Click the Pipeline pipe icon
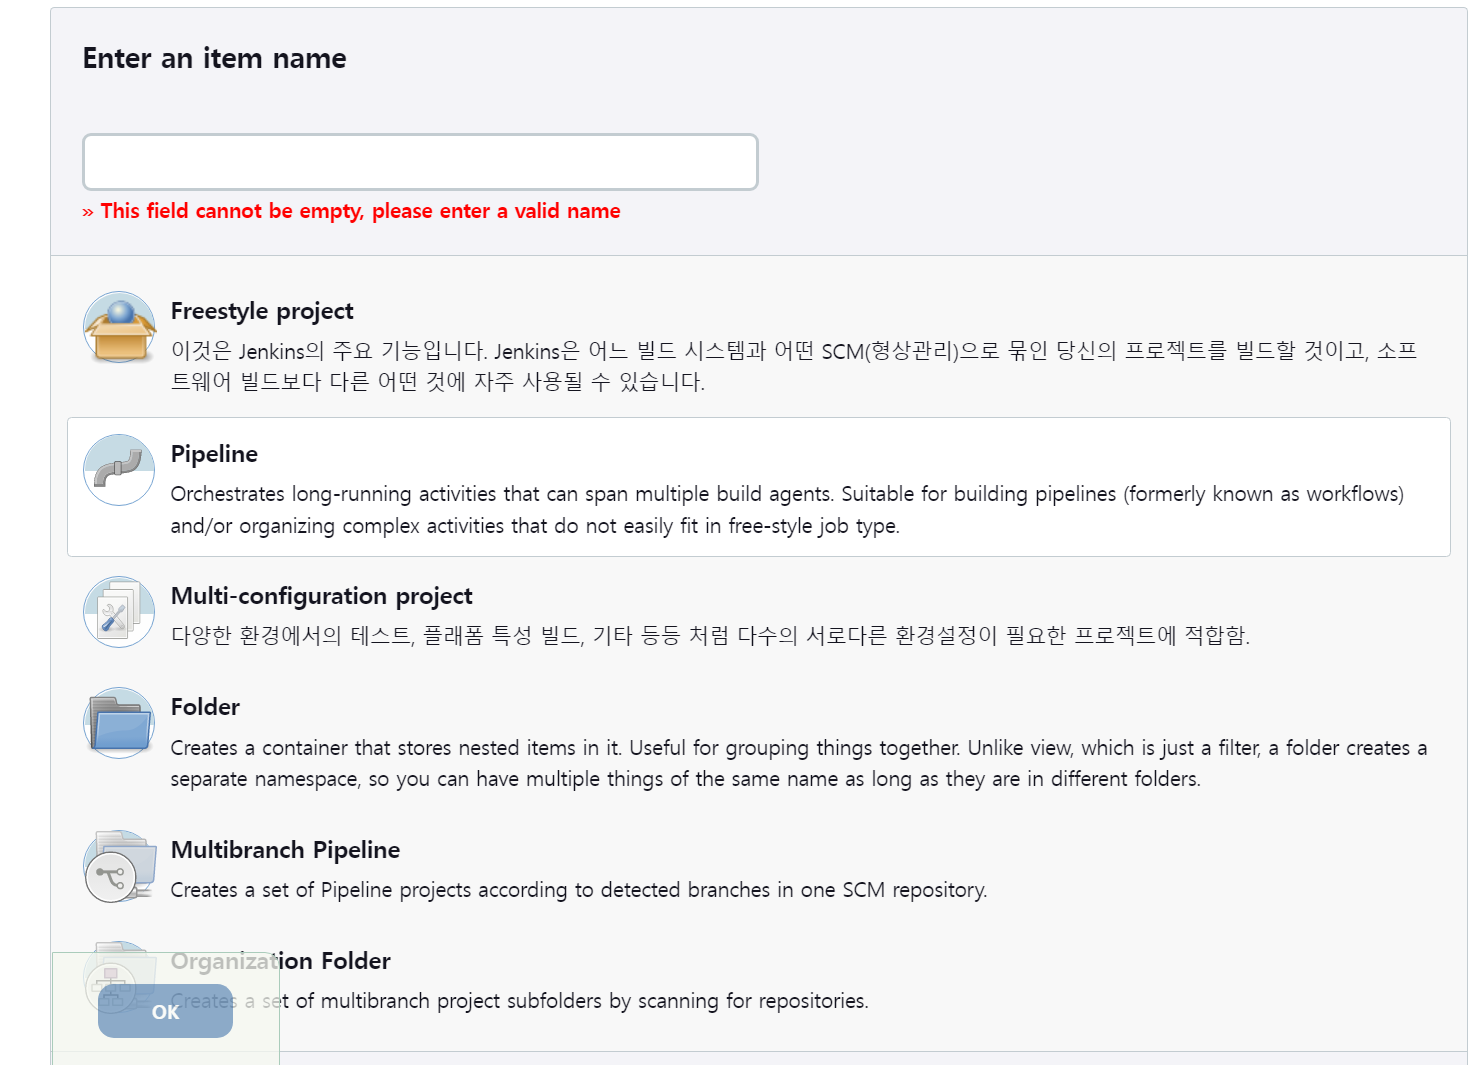 click(x=119, y=470)
